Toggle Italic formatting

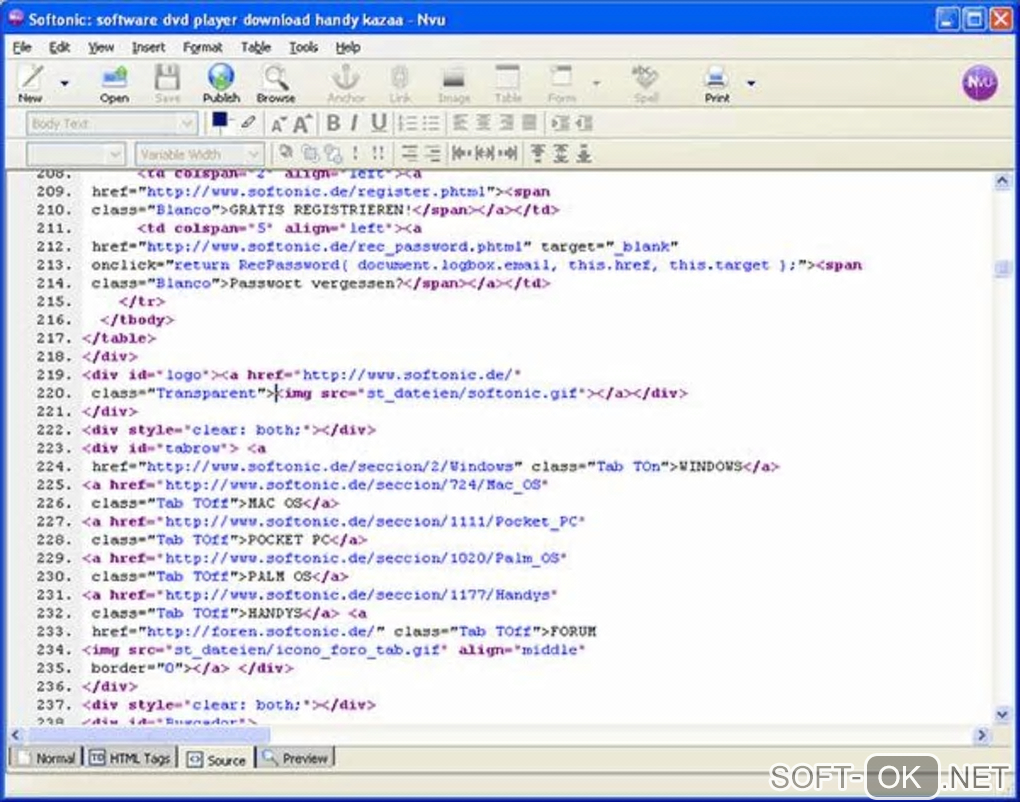click(354, 123)
